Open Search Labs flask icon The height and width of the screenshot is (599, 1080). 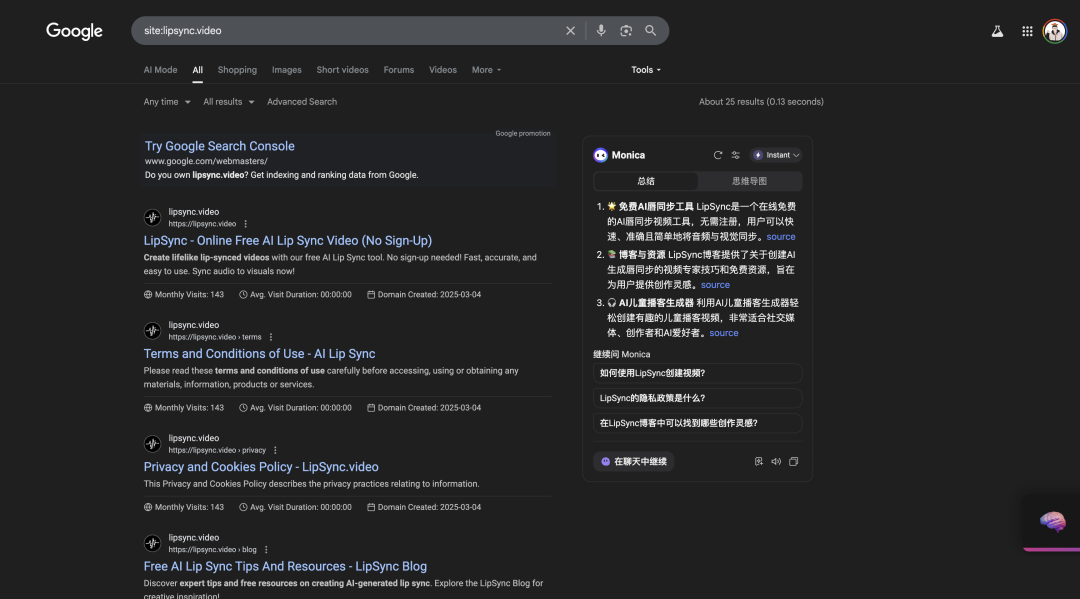pyautogui.click(x=997, y=31)
